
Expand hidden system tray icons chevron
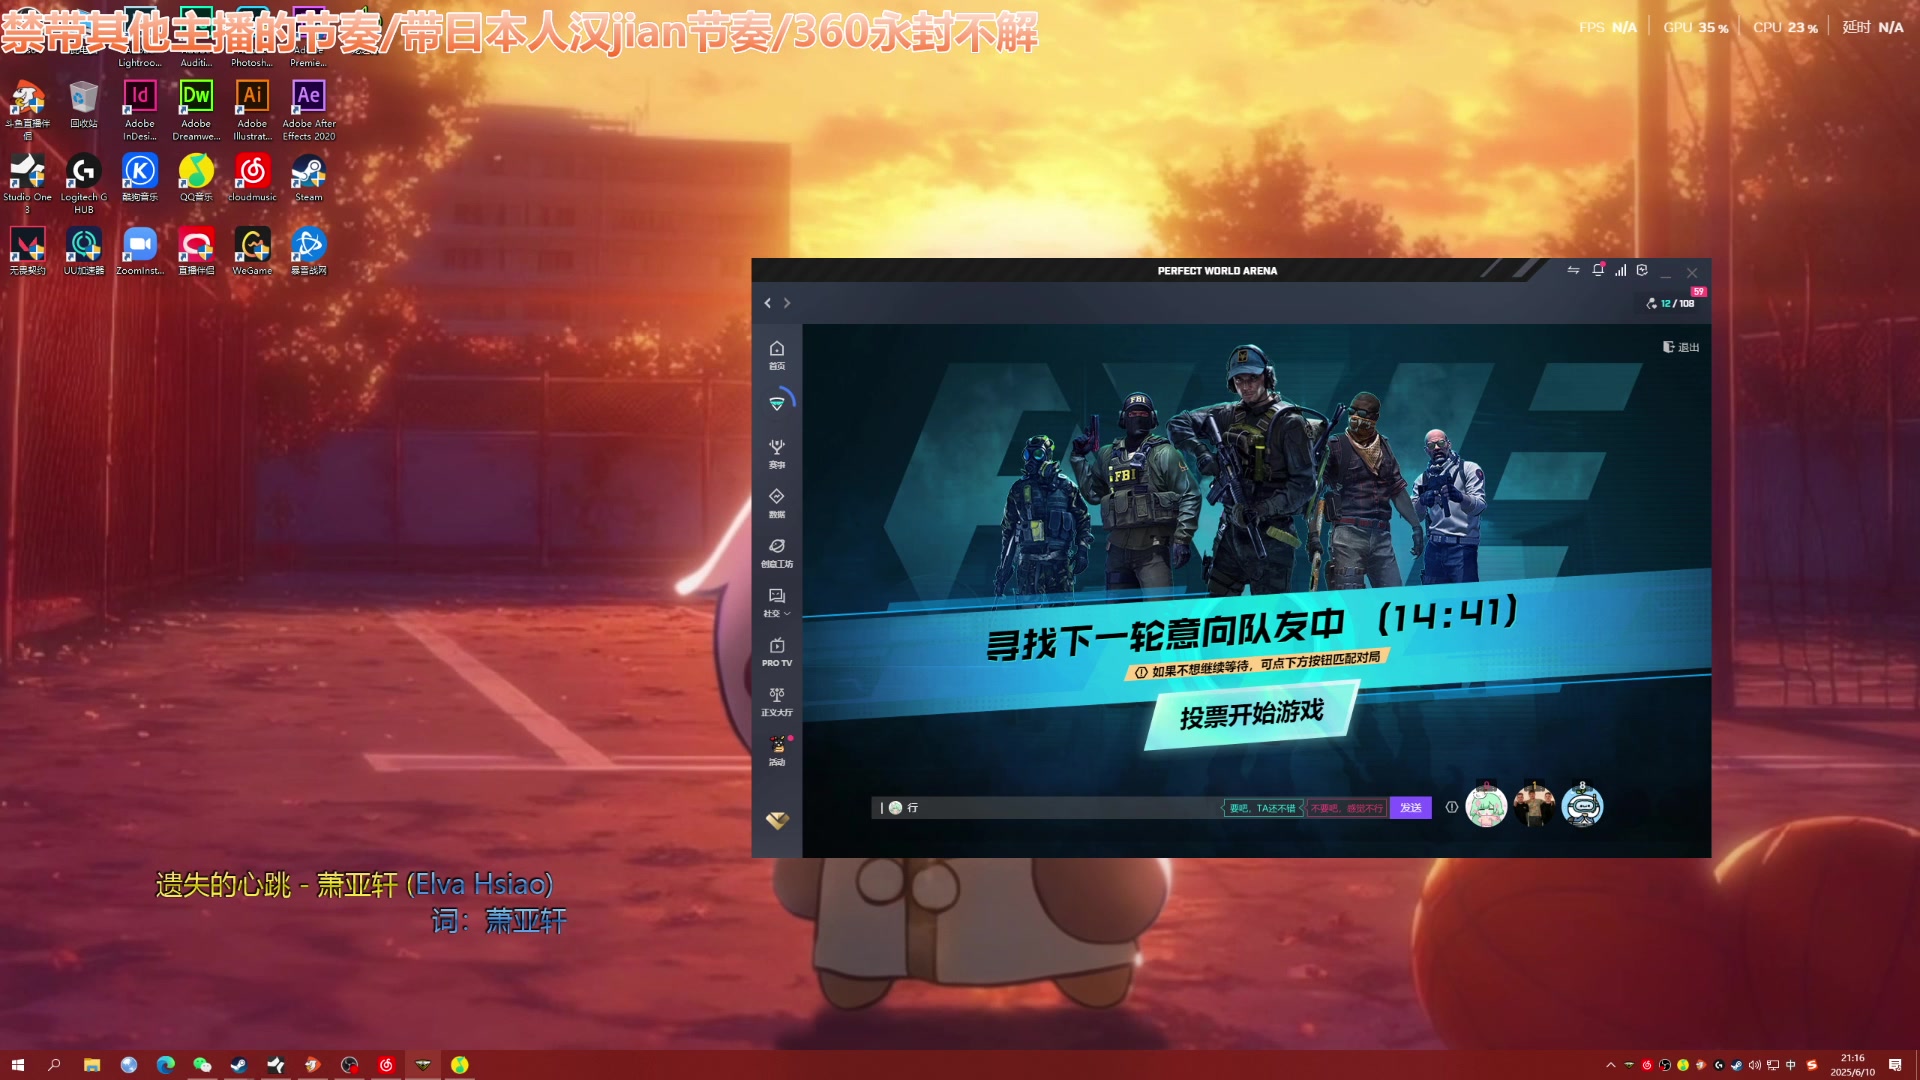tap(1610, 1065)
